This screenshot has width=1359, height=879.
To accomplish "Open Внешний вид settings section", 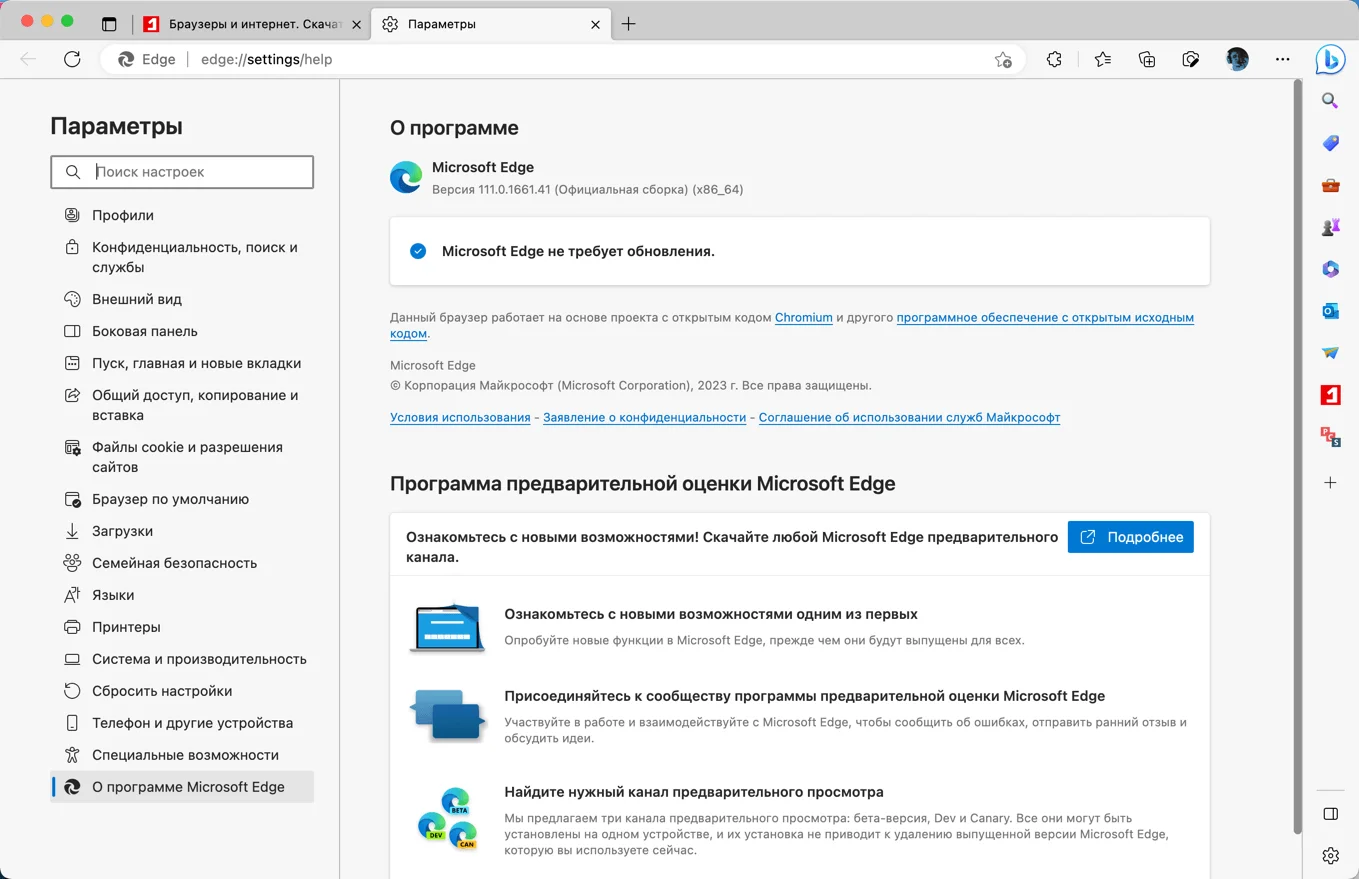I will 137,299.
